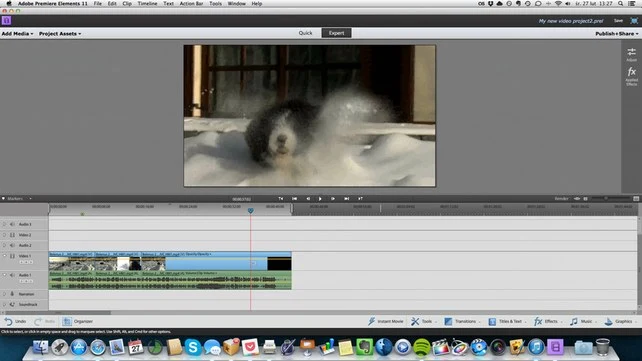The image size is (642, 361).
Task: Click the fullscreen icon beside Save
Action: (x=634, y=20)
